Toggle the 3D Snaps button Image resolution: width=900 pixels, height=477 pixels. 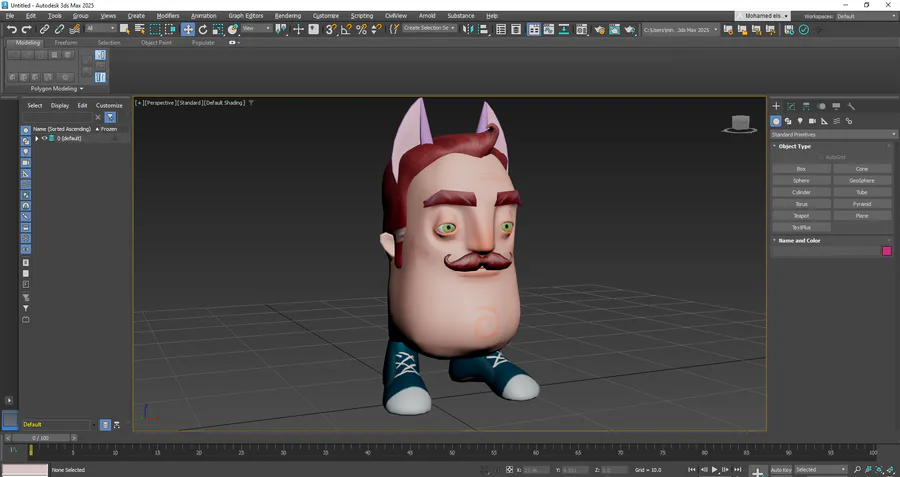click(331, 29)
